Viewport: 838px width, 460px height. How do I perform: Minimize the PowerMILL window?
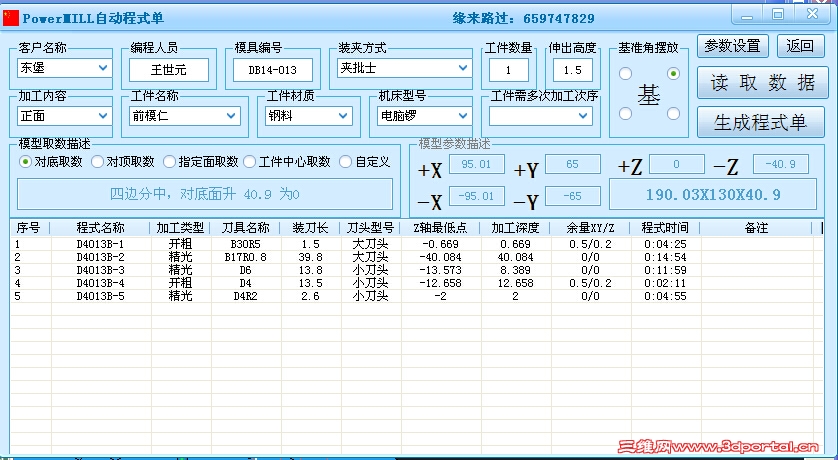(747, 15)
